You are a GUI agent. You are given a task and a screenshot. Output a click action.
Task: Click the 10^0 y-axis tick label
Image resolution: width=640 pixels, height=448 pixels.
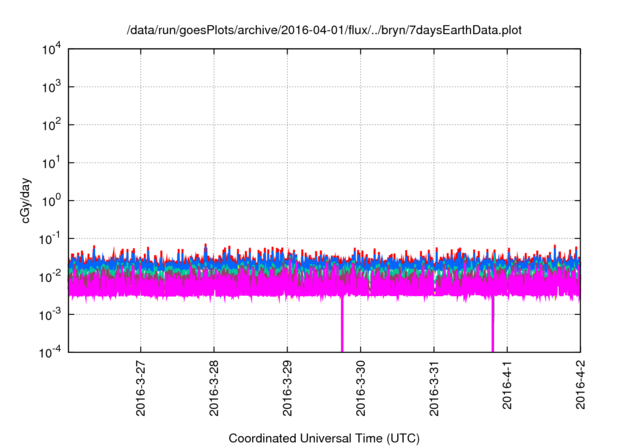pos(51,201)
